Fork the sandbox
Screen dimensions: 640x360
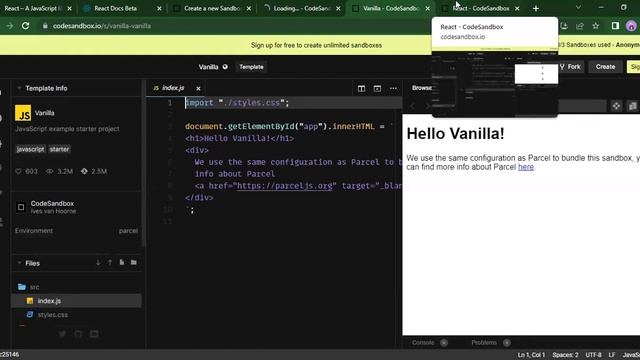571,67
